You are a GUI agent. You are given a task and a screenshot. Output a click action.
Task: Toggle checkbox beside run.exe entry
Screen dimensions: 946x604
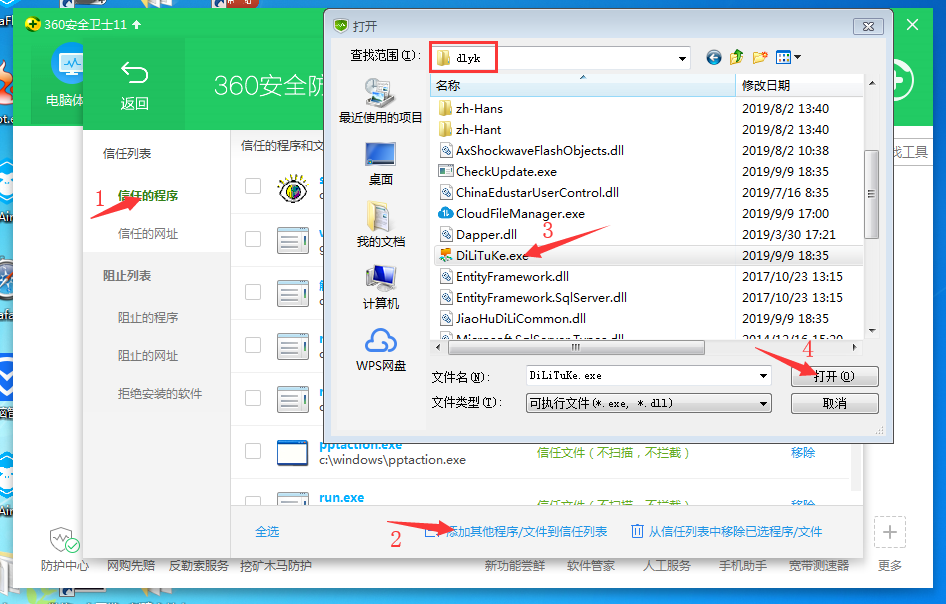[x=253, y=504]
